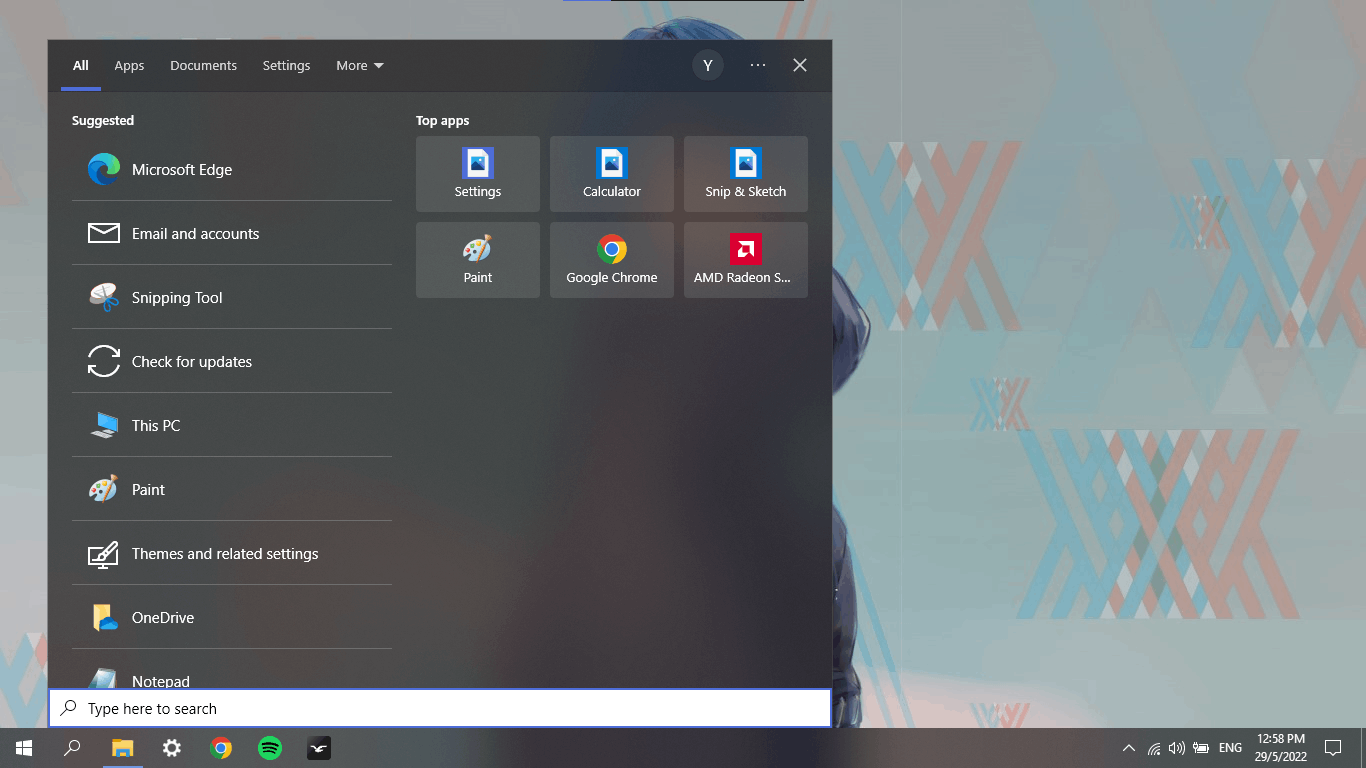Open volume speaker tray icon
Viewport: 1366px width, 768px height.
(1177, 748)
